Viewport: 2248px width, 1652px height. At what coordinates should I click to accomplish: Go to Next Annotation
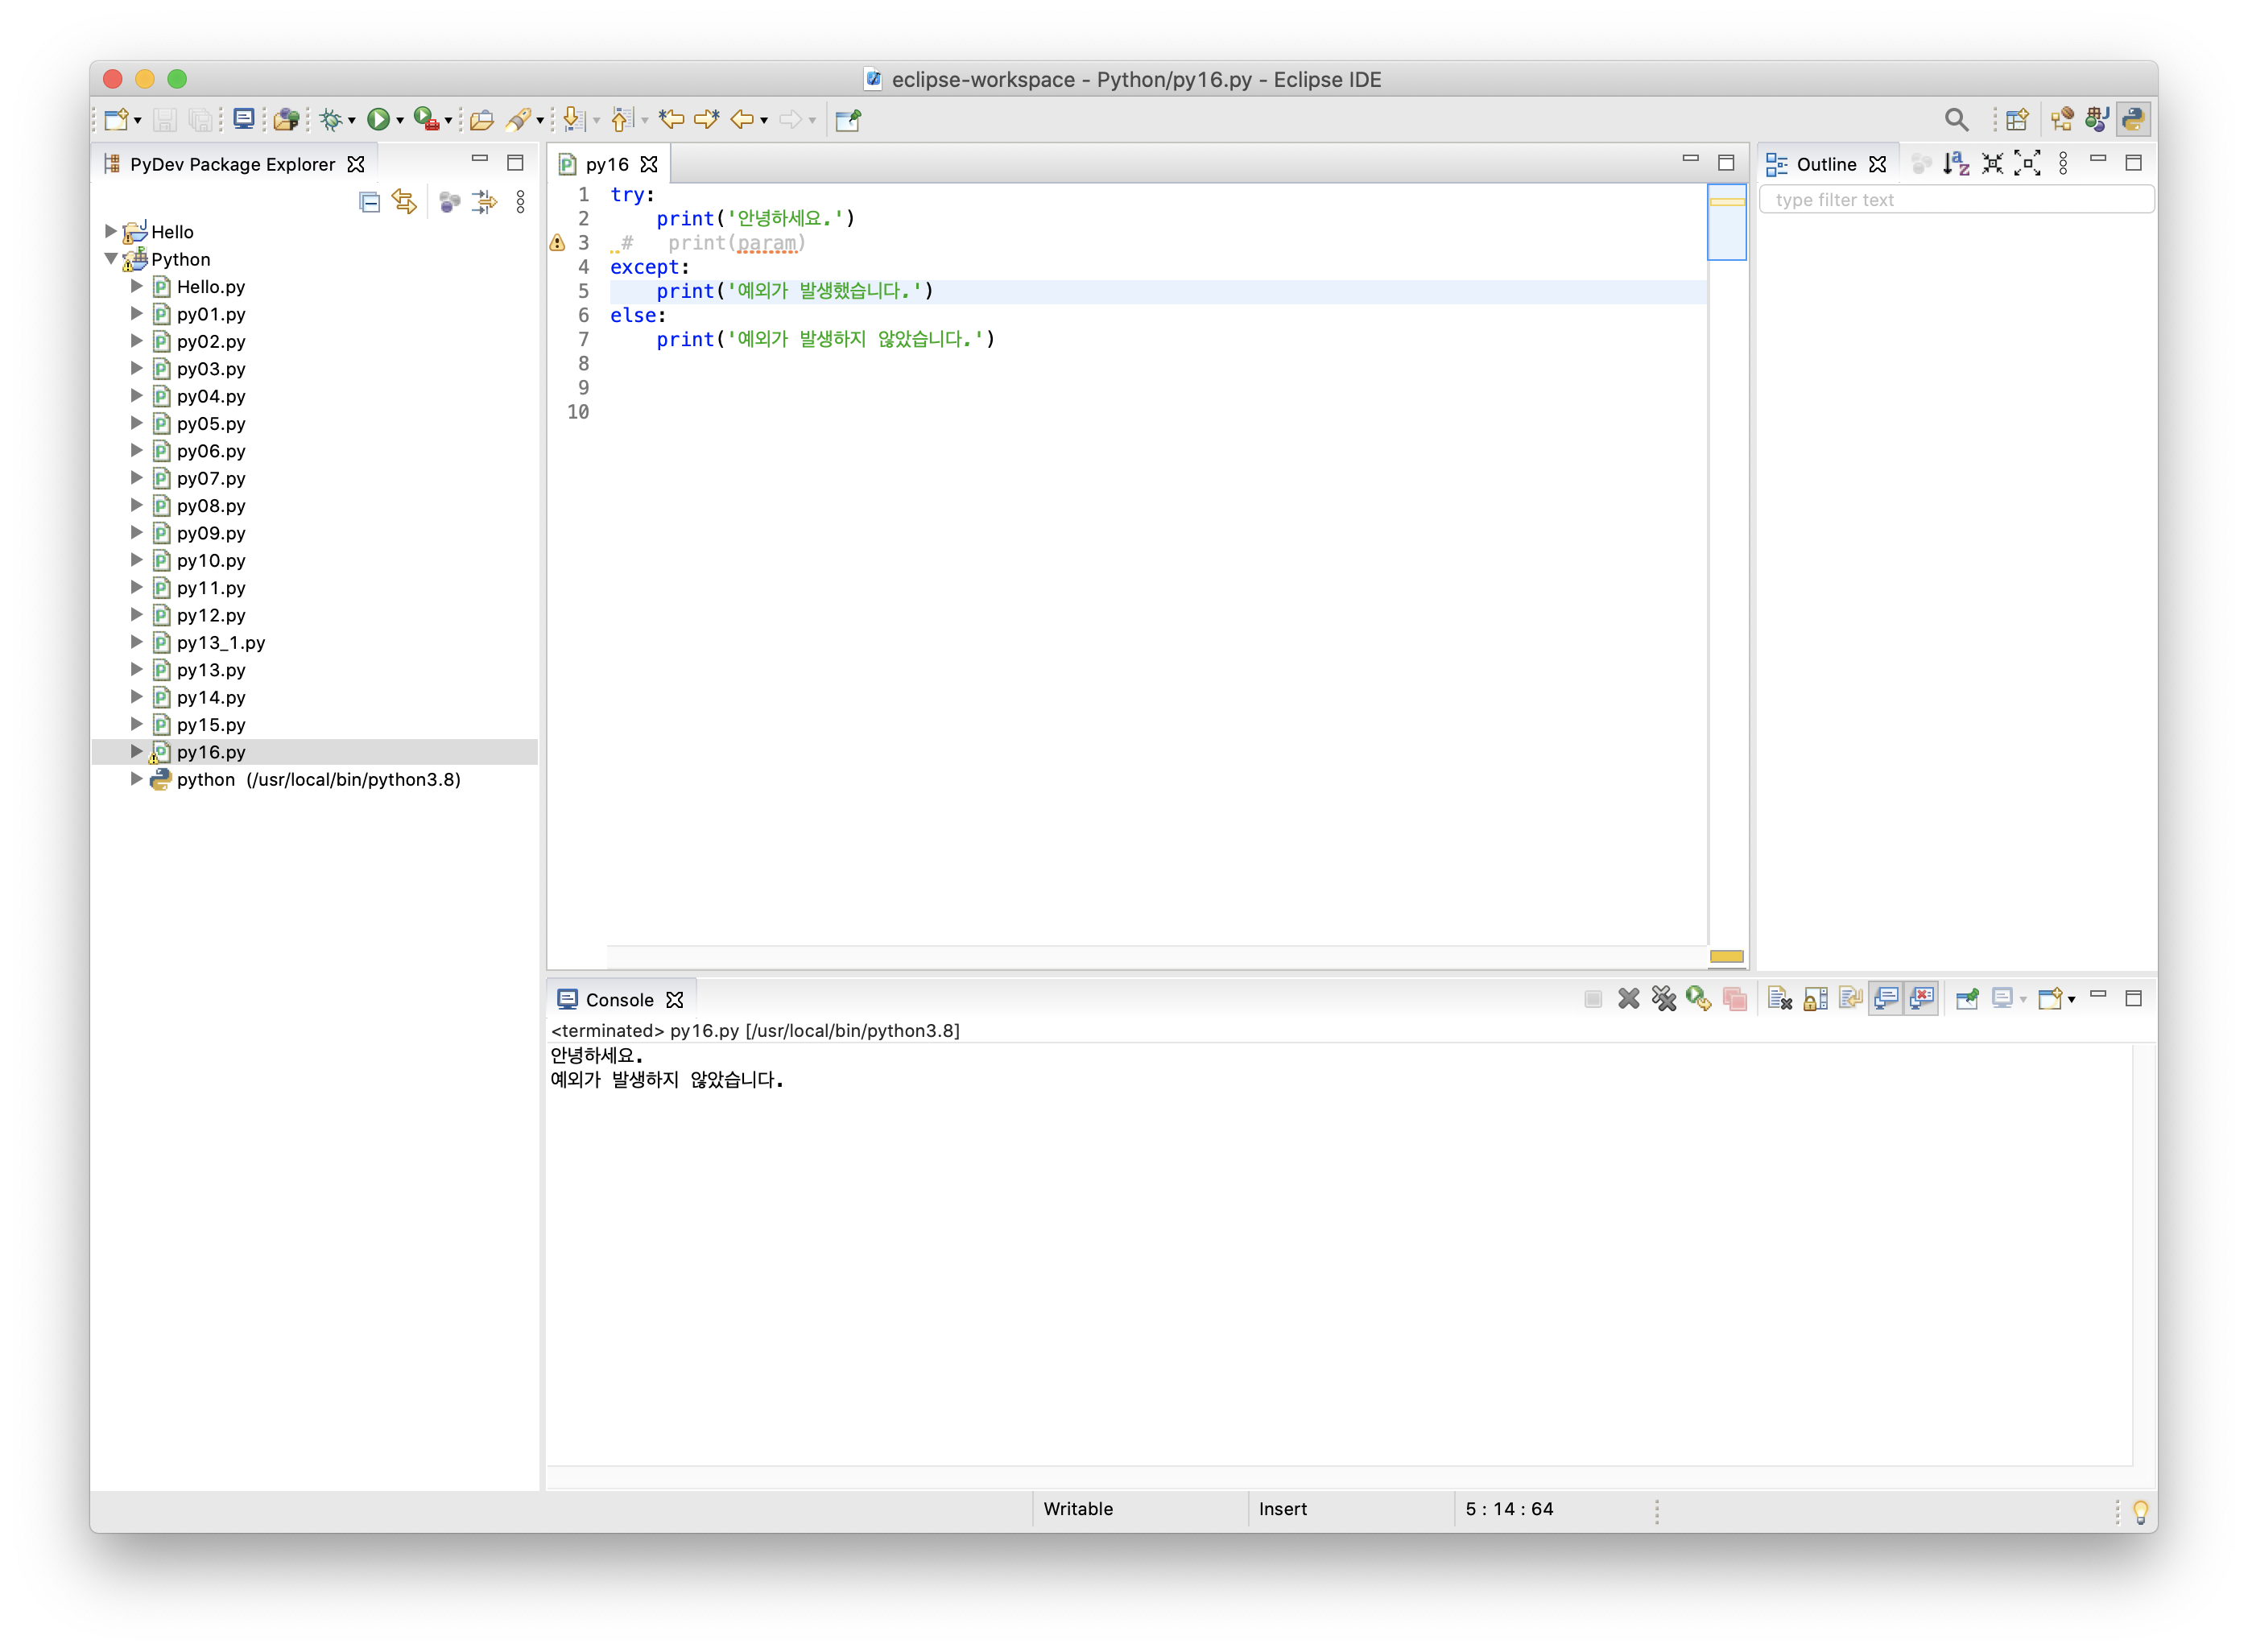tap(574, 120)
